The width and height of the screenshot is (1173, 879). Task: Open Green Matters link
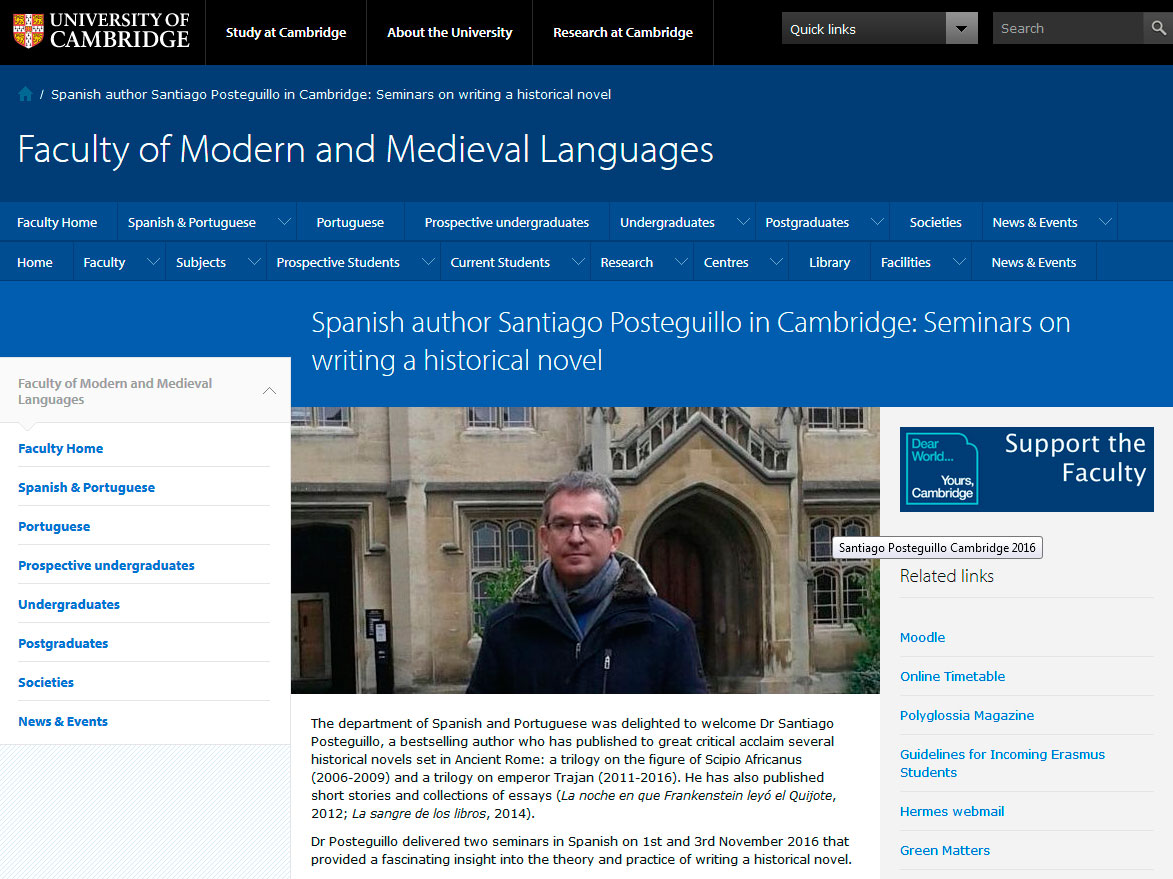click(x=945, y=850)
